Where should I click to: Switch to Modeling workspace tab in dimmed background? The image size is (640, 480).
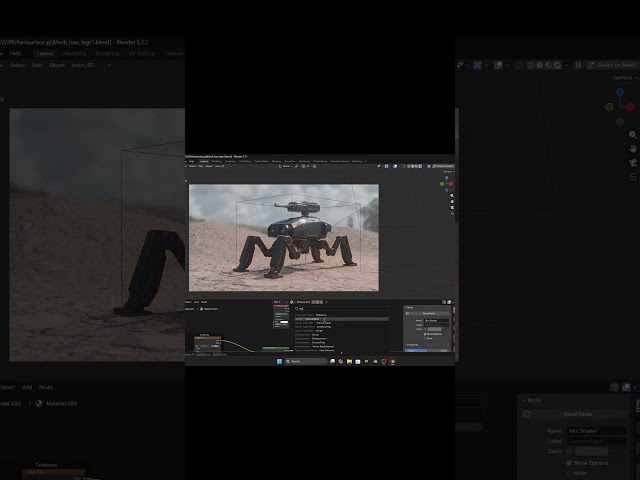74,53
